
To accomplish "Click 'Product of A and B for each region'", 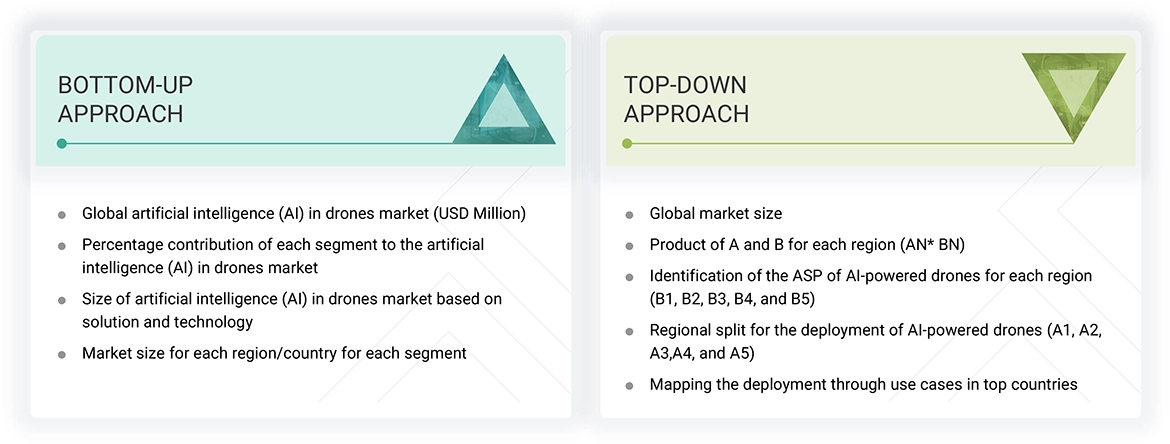I will pyautogui.click(x=808, y=245).
